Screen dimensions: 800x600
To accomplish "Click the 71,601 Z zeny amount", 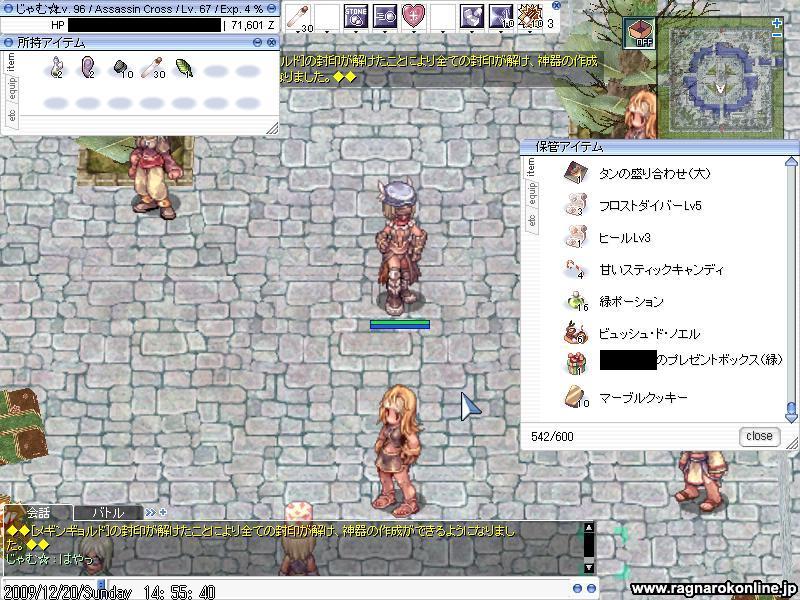I will (x=253, y=25).
